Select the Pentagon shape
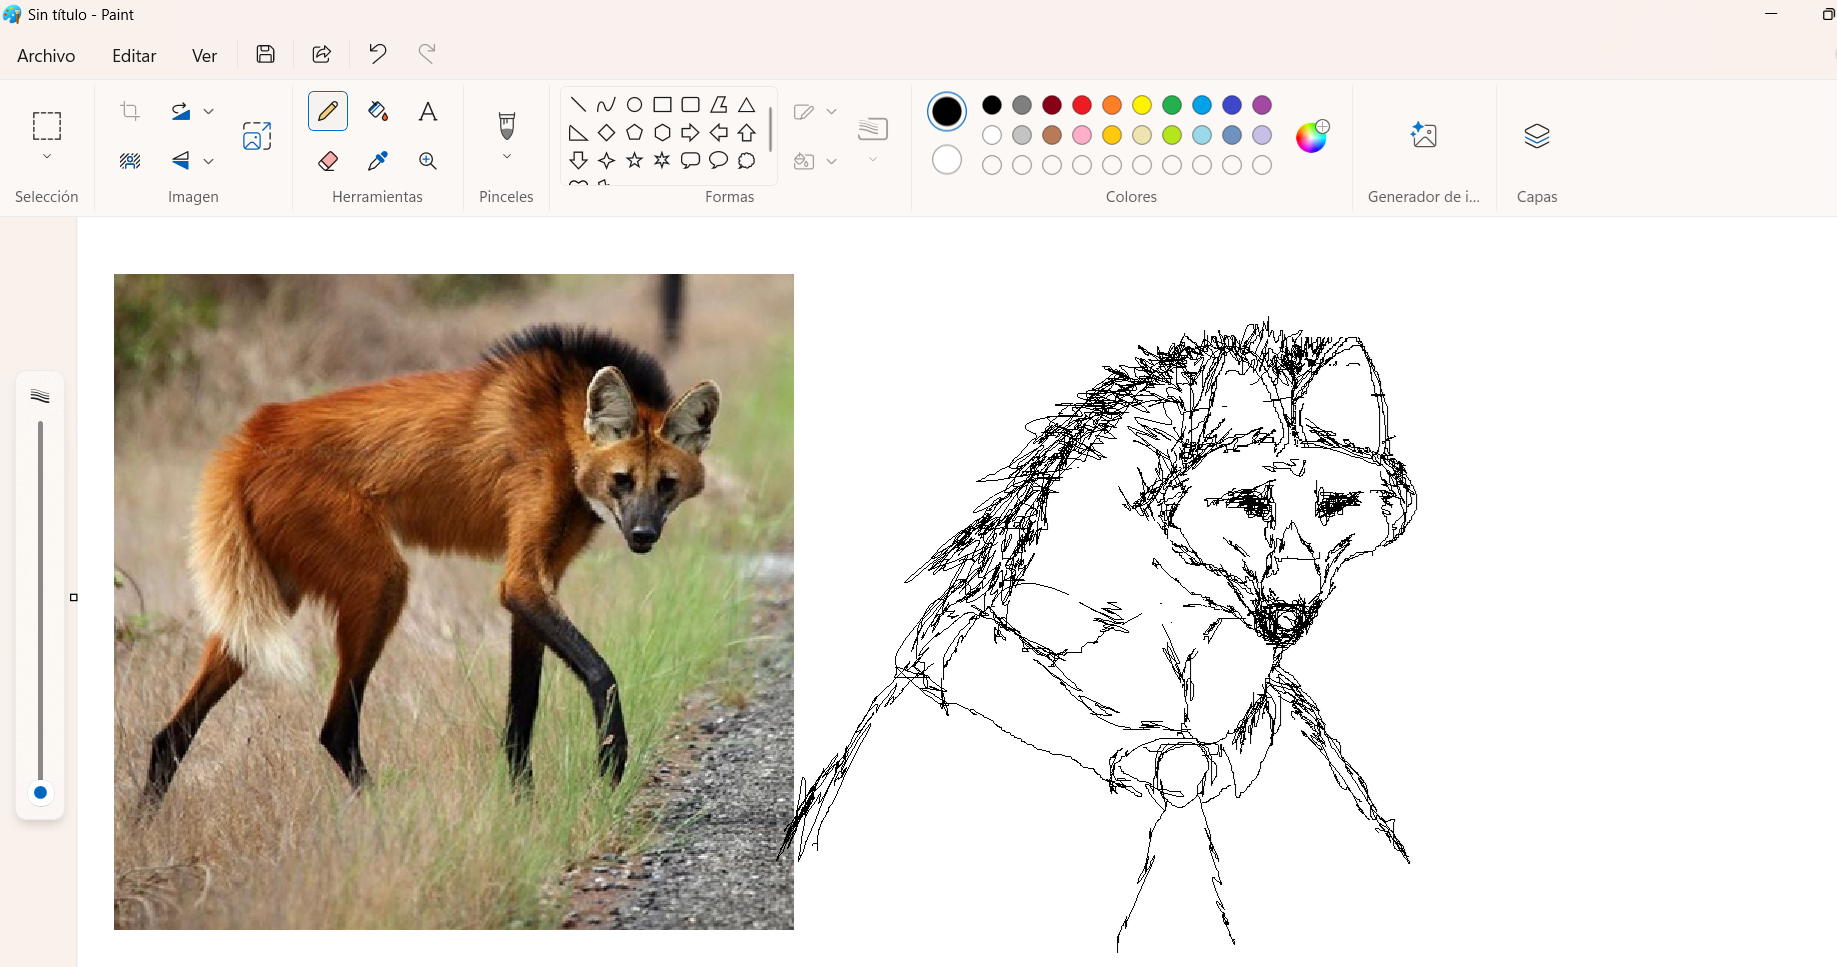1837x967 pixels. [634, 133]
